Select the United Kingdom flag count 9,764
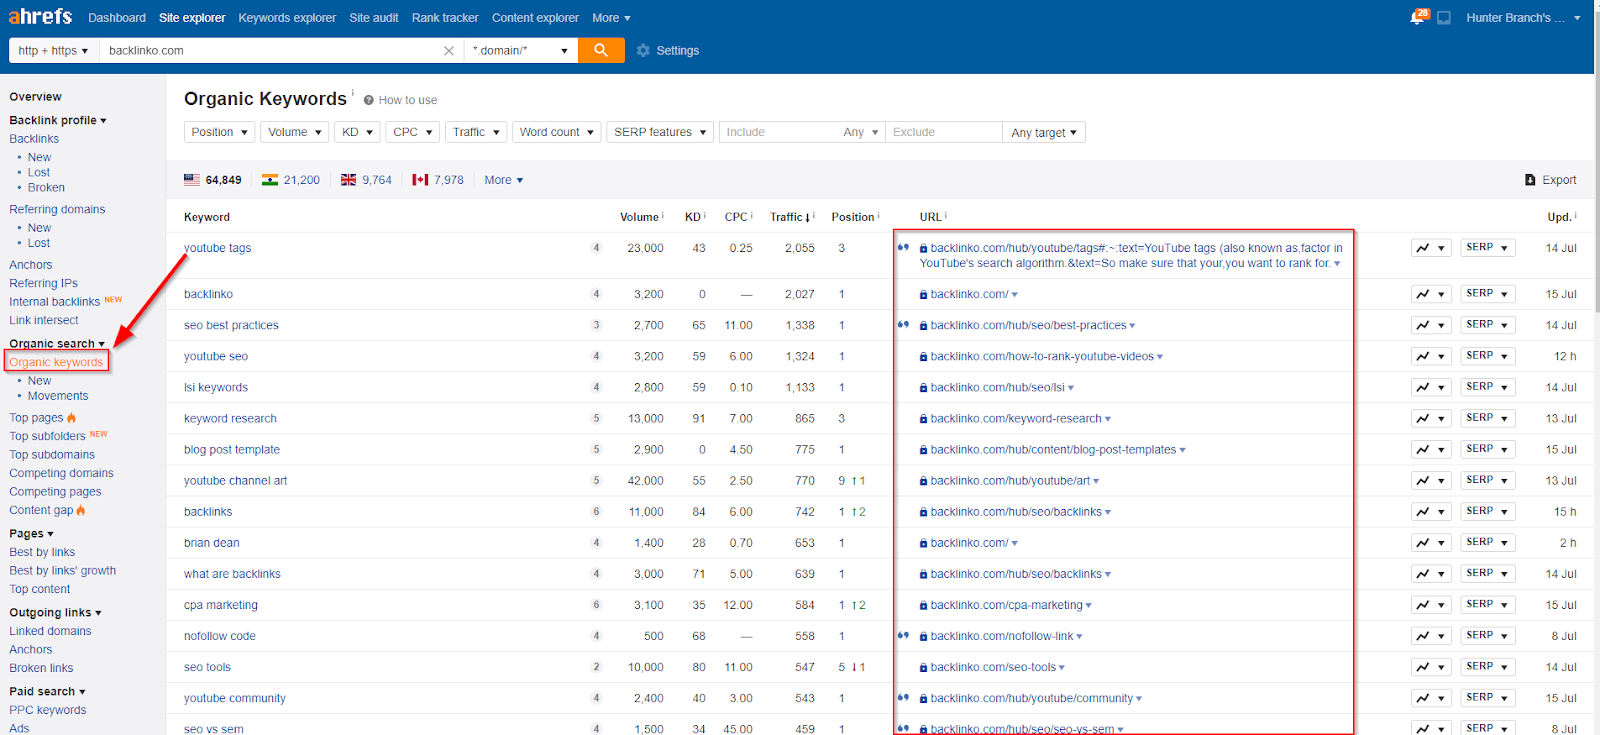 (366, 180)
